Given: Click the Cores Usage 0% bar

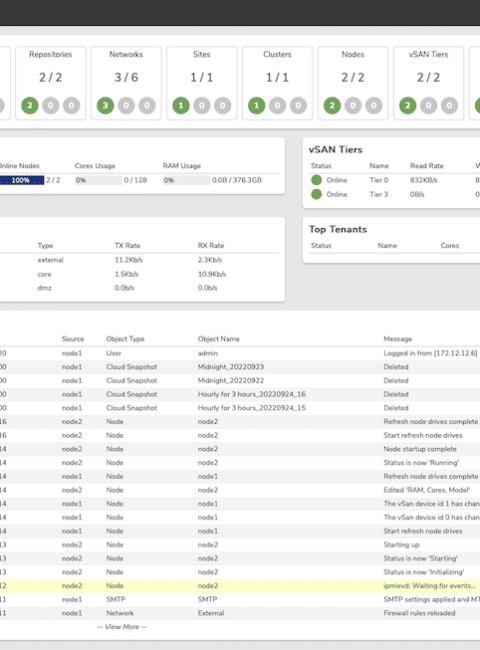Looking at the screenshot, I should [x=98, y=180].
